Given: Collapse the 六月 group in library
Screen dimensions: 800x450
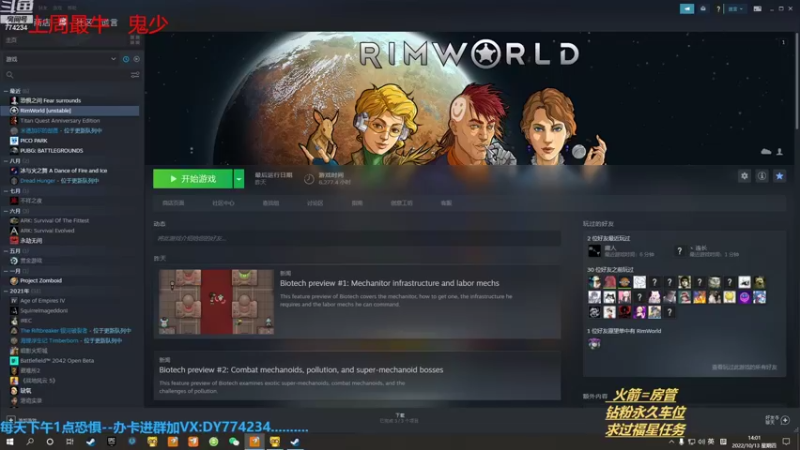Looking at the screenshot, I should (6, 211).
